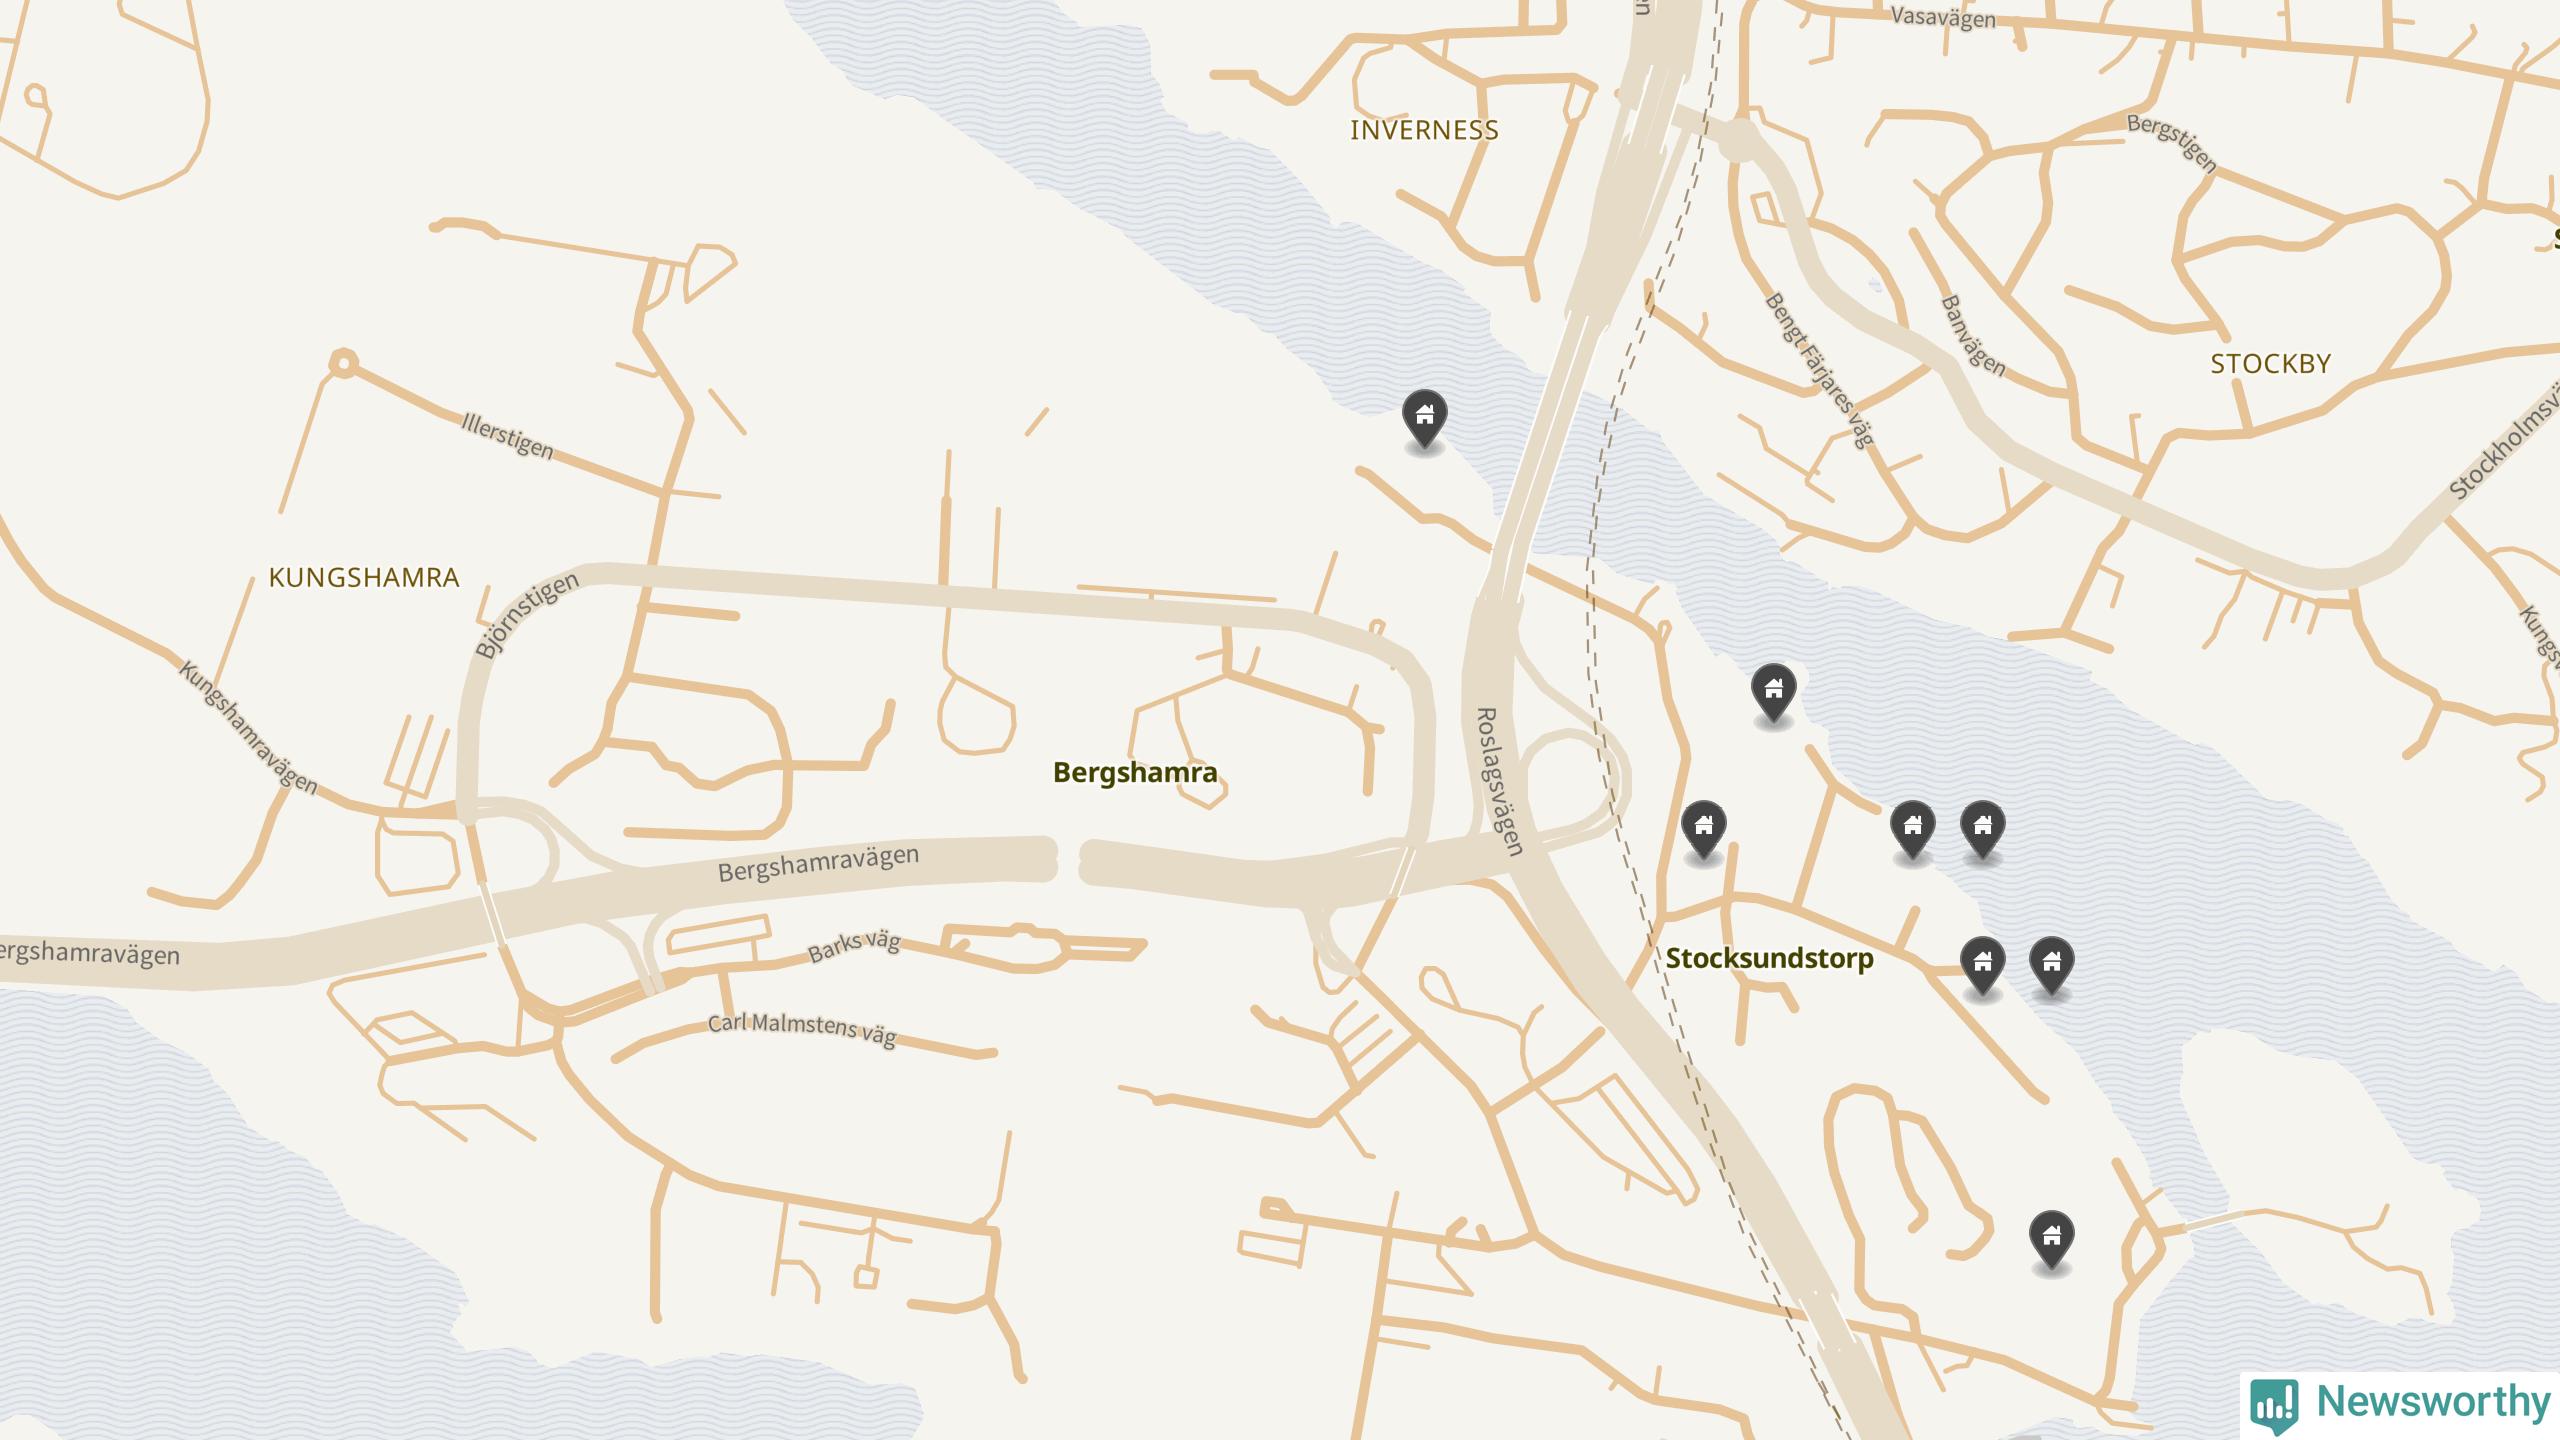Select the STOCKBY district label
Viewport: 2560px width, 1440px height.
[2271, 364]
